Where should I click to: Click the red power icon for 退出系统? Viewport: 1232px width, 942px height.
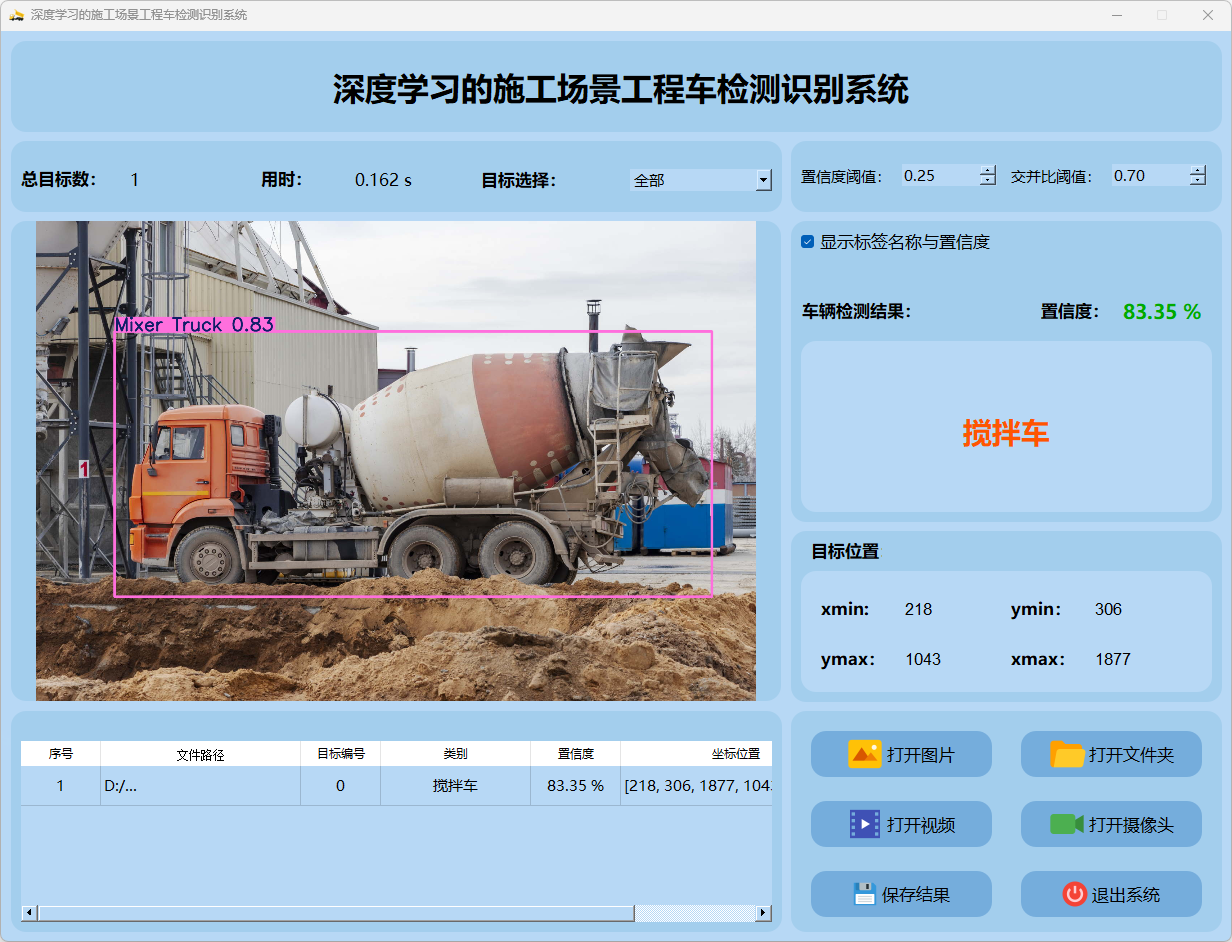(1074, 894)
